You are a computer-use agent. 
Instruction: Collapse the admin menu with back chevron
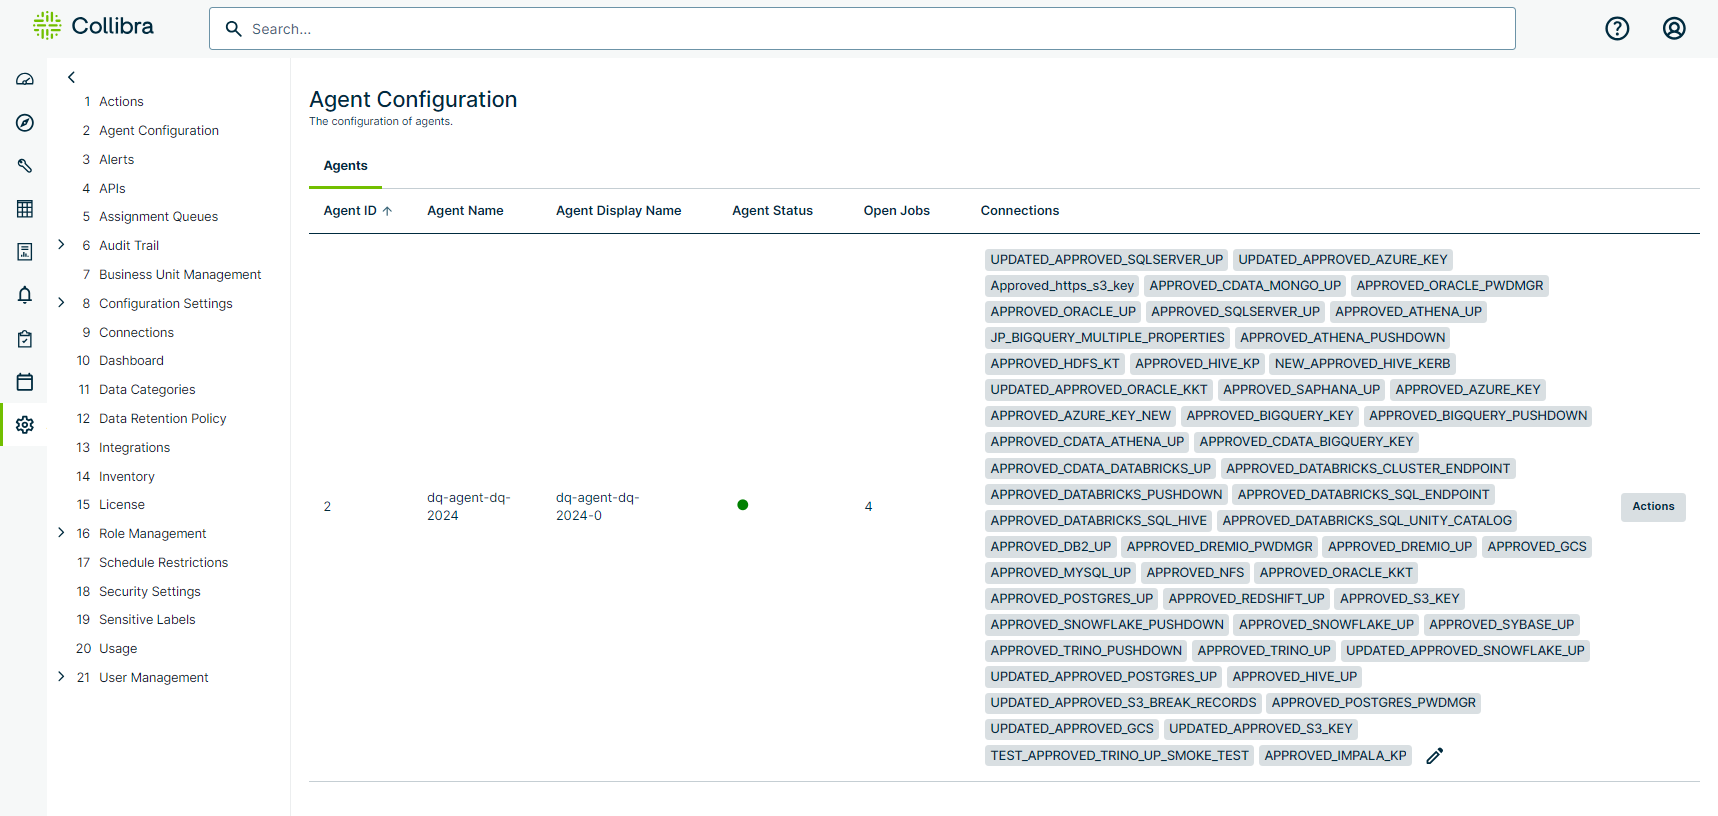71,77
